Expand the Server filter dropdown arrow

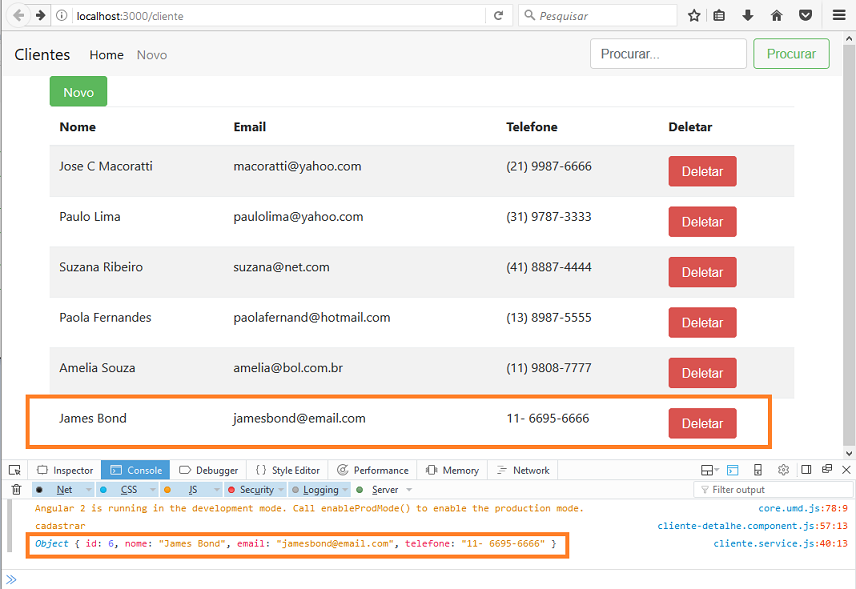pos(409,490)
